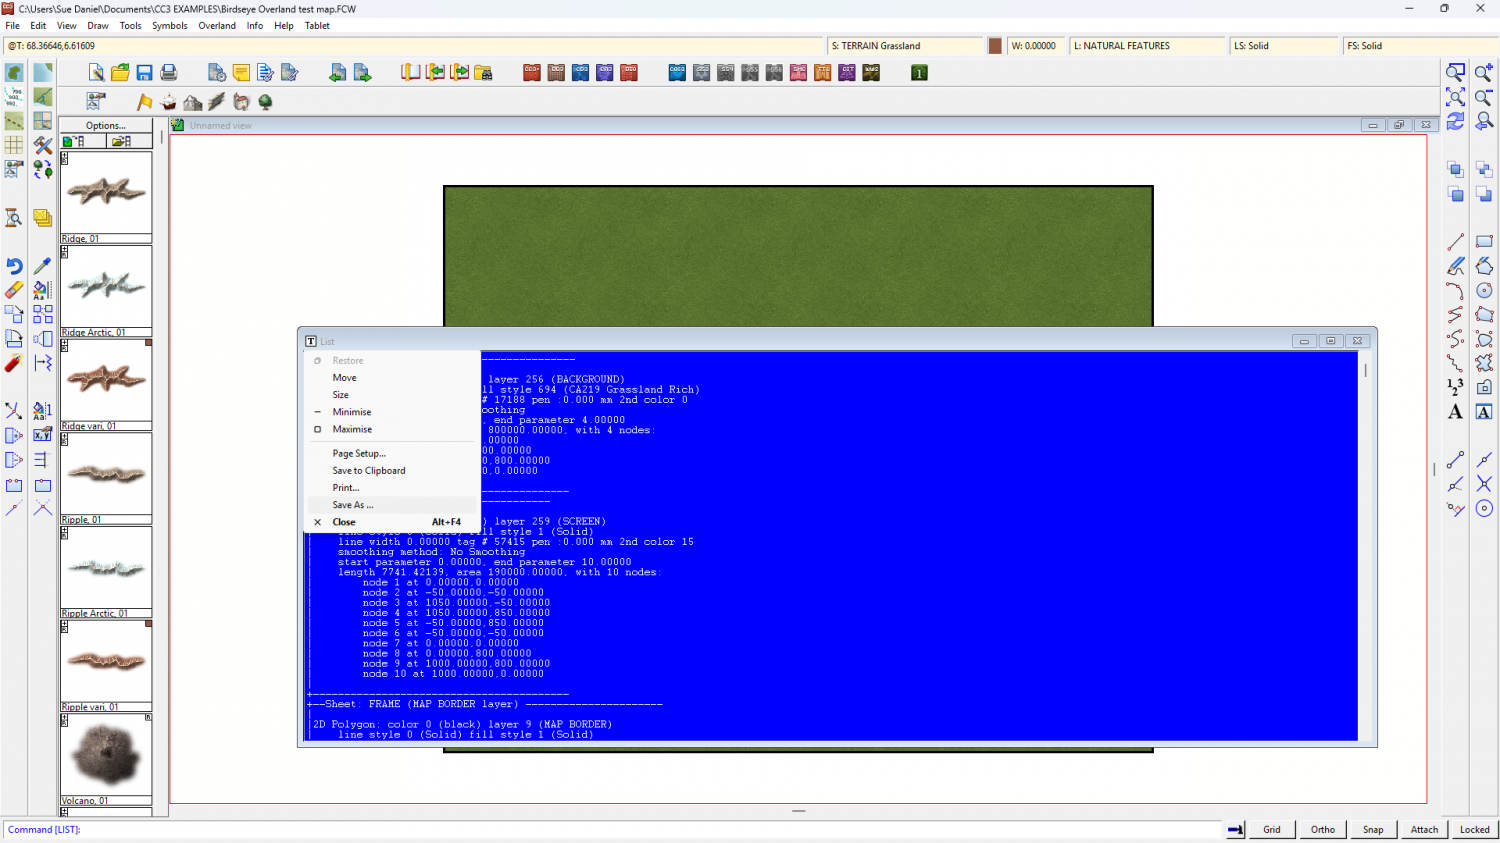Toggle the Snap button
Viewport: 1500px width, 843px height.
point(1373,829)
